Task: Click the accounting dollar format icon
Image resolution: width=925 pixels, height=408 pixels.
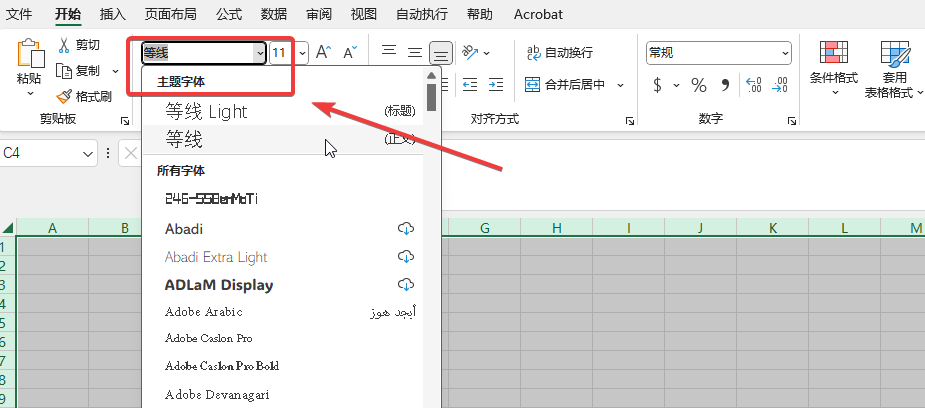Action: 658,85
